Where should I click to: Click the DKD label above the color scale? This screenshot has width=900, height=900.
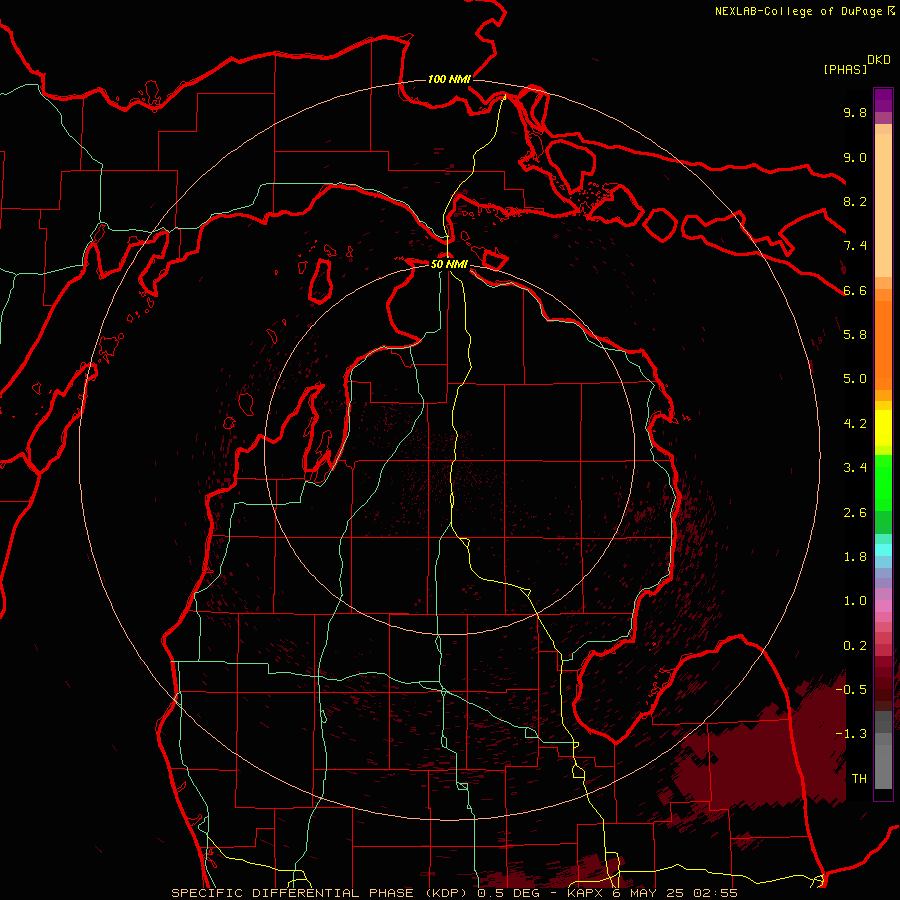click(x=878, y=60)
